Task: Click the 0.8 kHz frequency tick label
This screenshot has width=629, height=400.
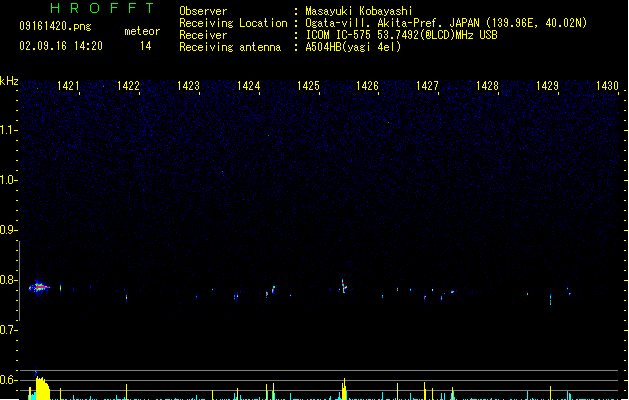Action: pyautogui.click(x=8, y=280)
